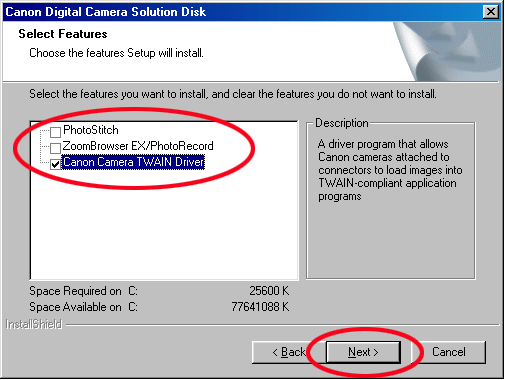Click the Next button to continue
The height and width of the screenshot is (380, 505).
tap(363, 352)
